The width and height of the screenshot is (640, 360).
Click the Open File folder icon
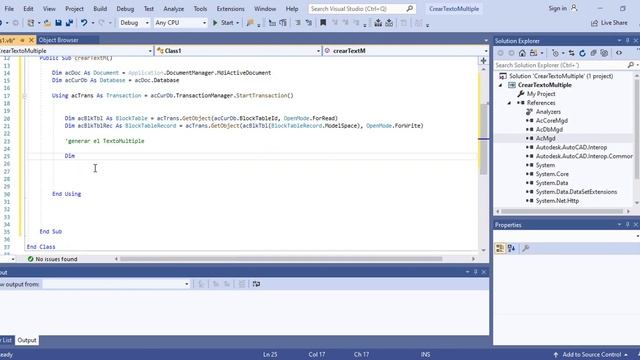pyautogui.click(x=47, y=23)
